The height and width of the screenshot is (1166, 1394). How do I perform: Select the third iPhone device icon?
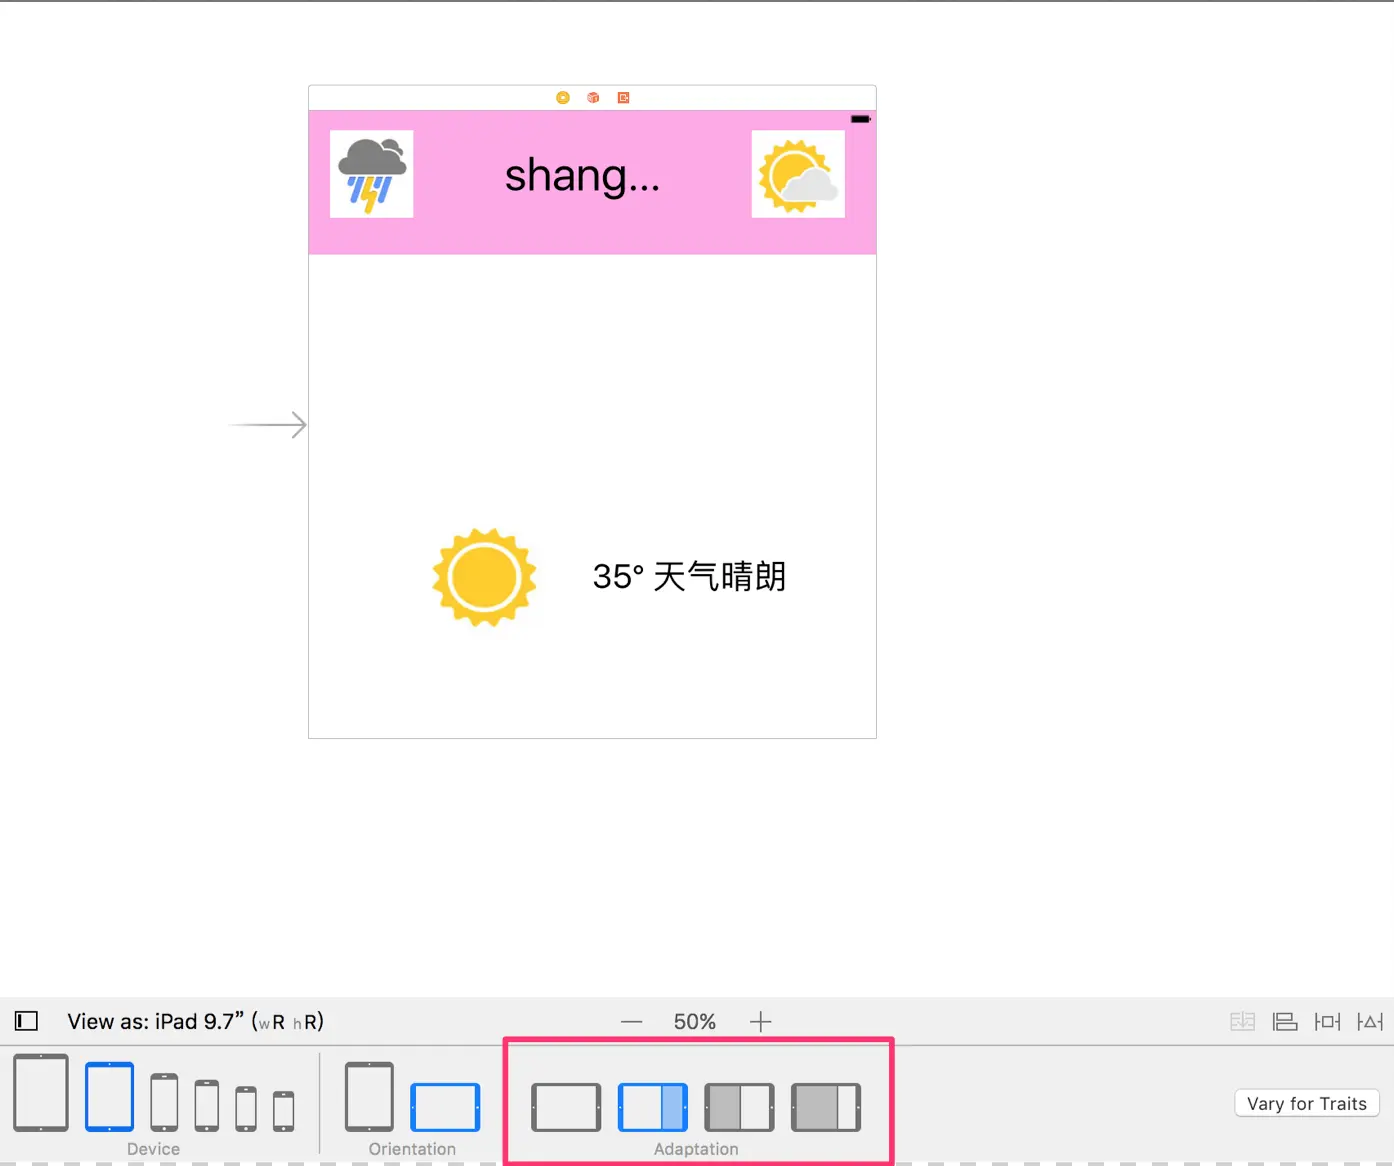246,1108
